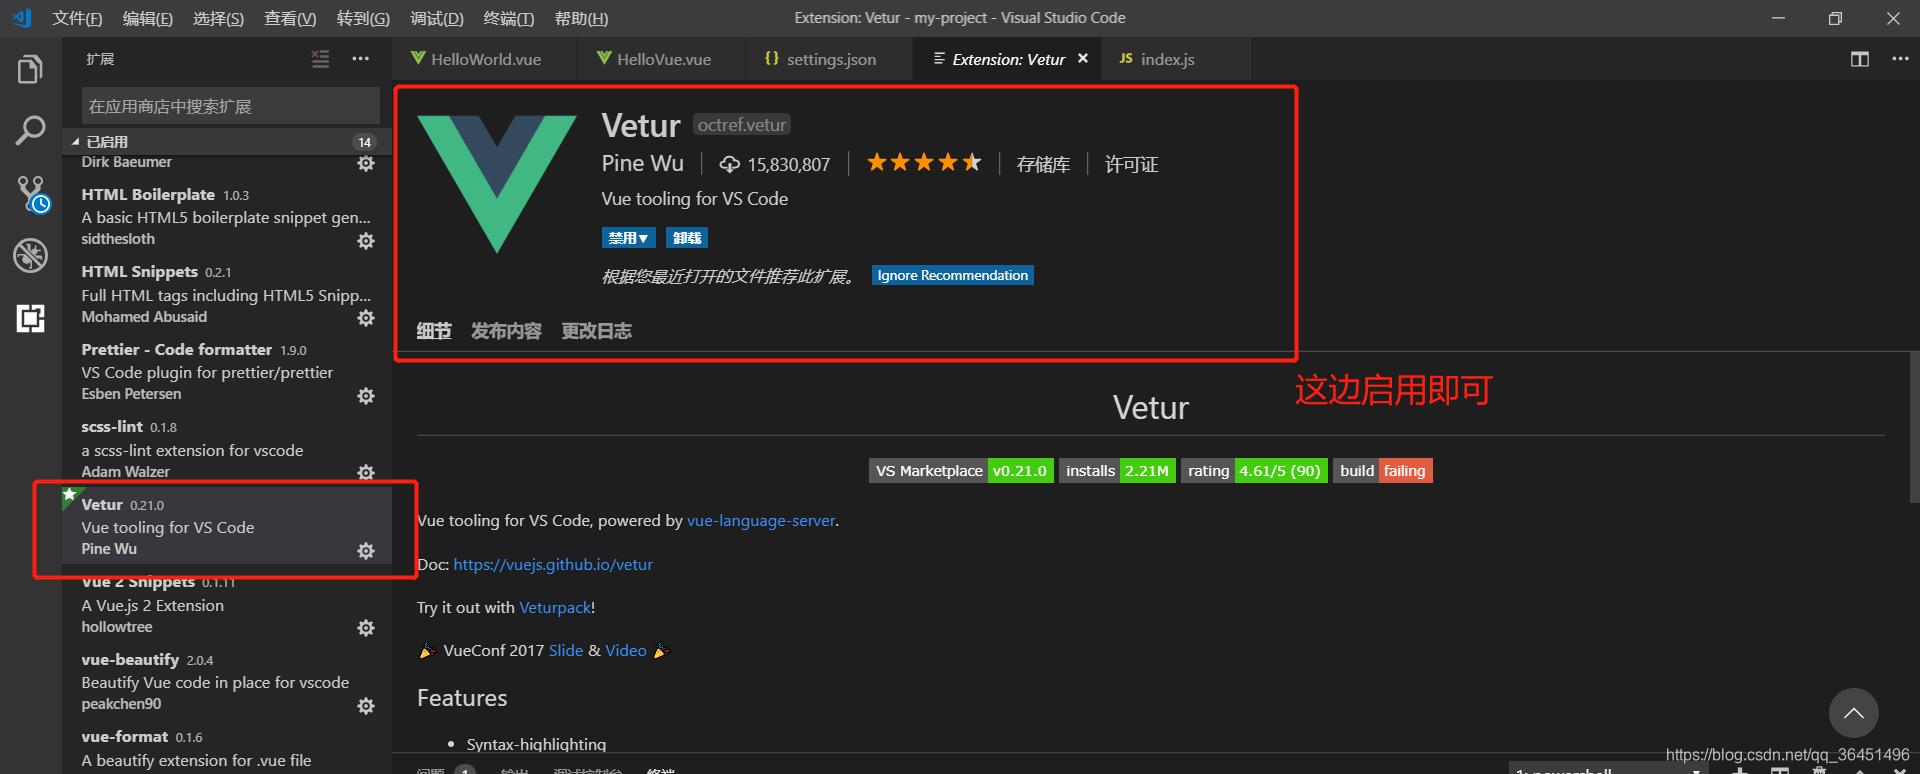Select the vue-beautify extension entry
The width and height of the screenshot is (1920, 774).
pos(228,681)
